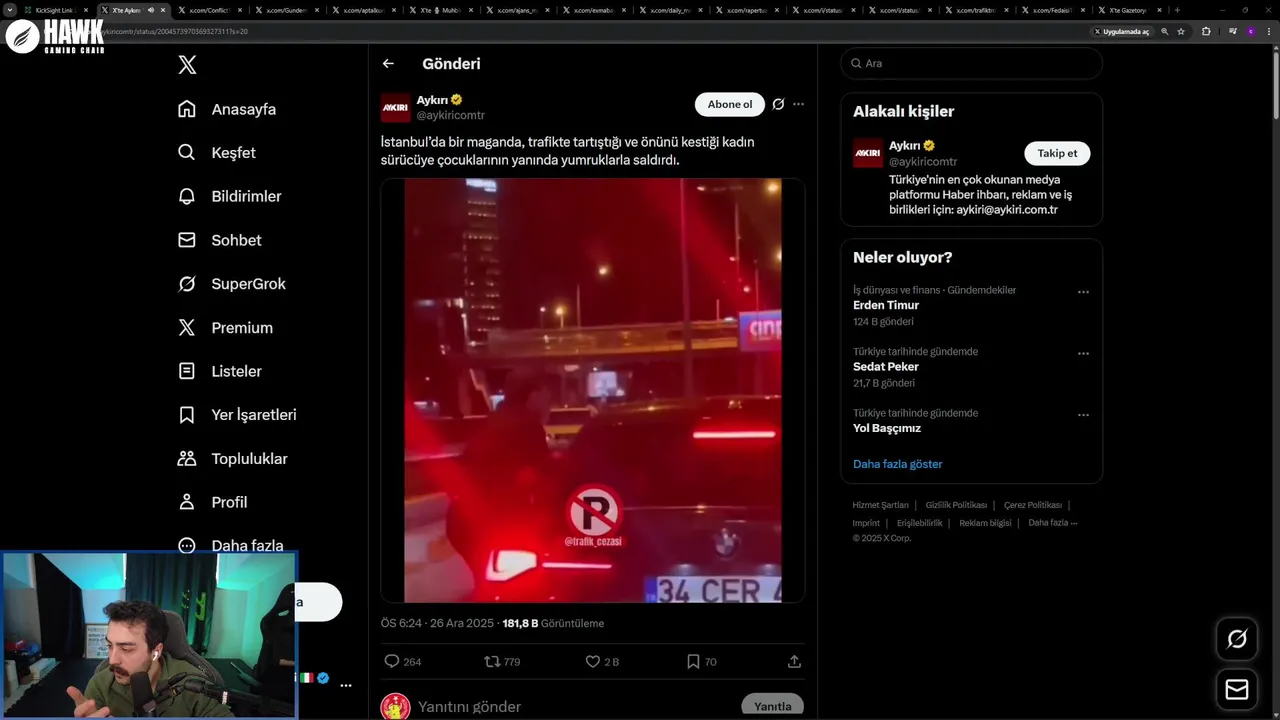This screenshot has height=720, width=1280.
Task: Click the share icon under post
Action: [794, 661]
